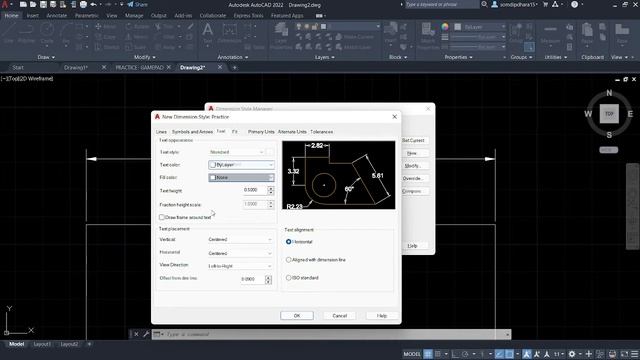Click the status bar customization menu icon

click(x=634, y=354)
